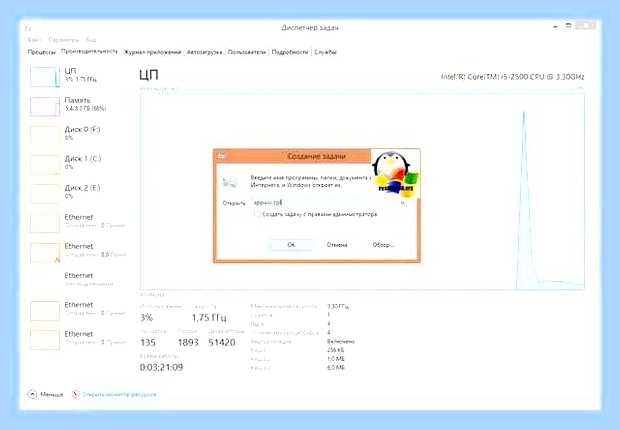Click the Создание задачи dialog title icon
The image size is (620, 430).
pos(221,156)
